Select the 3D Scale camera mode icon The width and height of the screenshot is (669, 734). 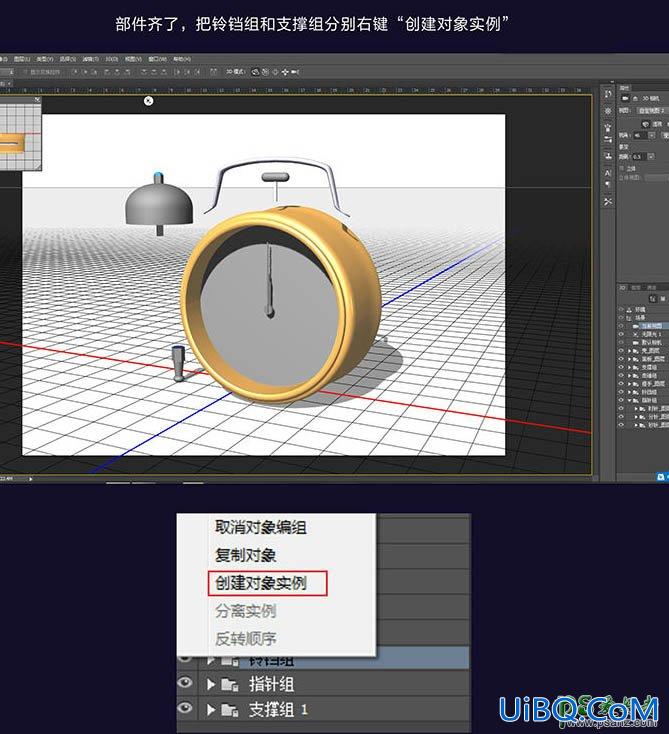pyautogui.click(x=295, y=72)
